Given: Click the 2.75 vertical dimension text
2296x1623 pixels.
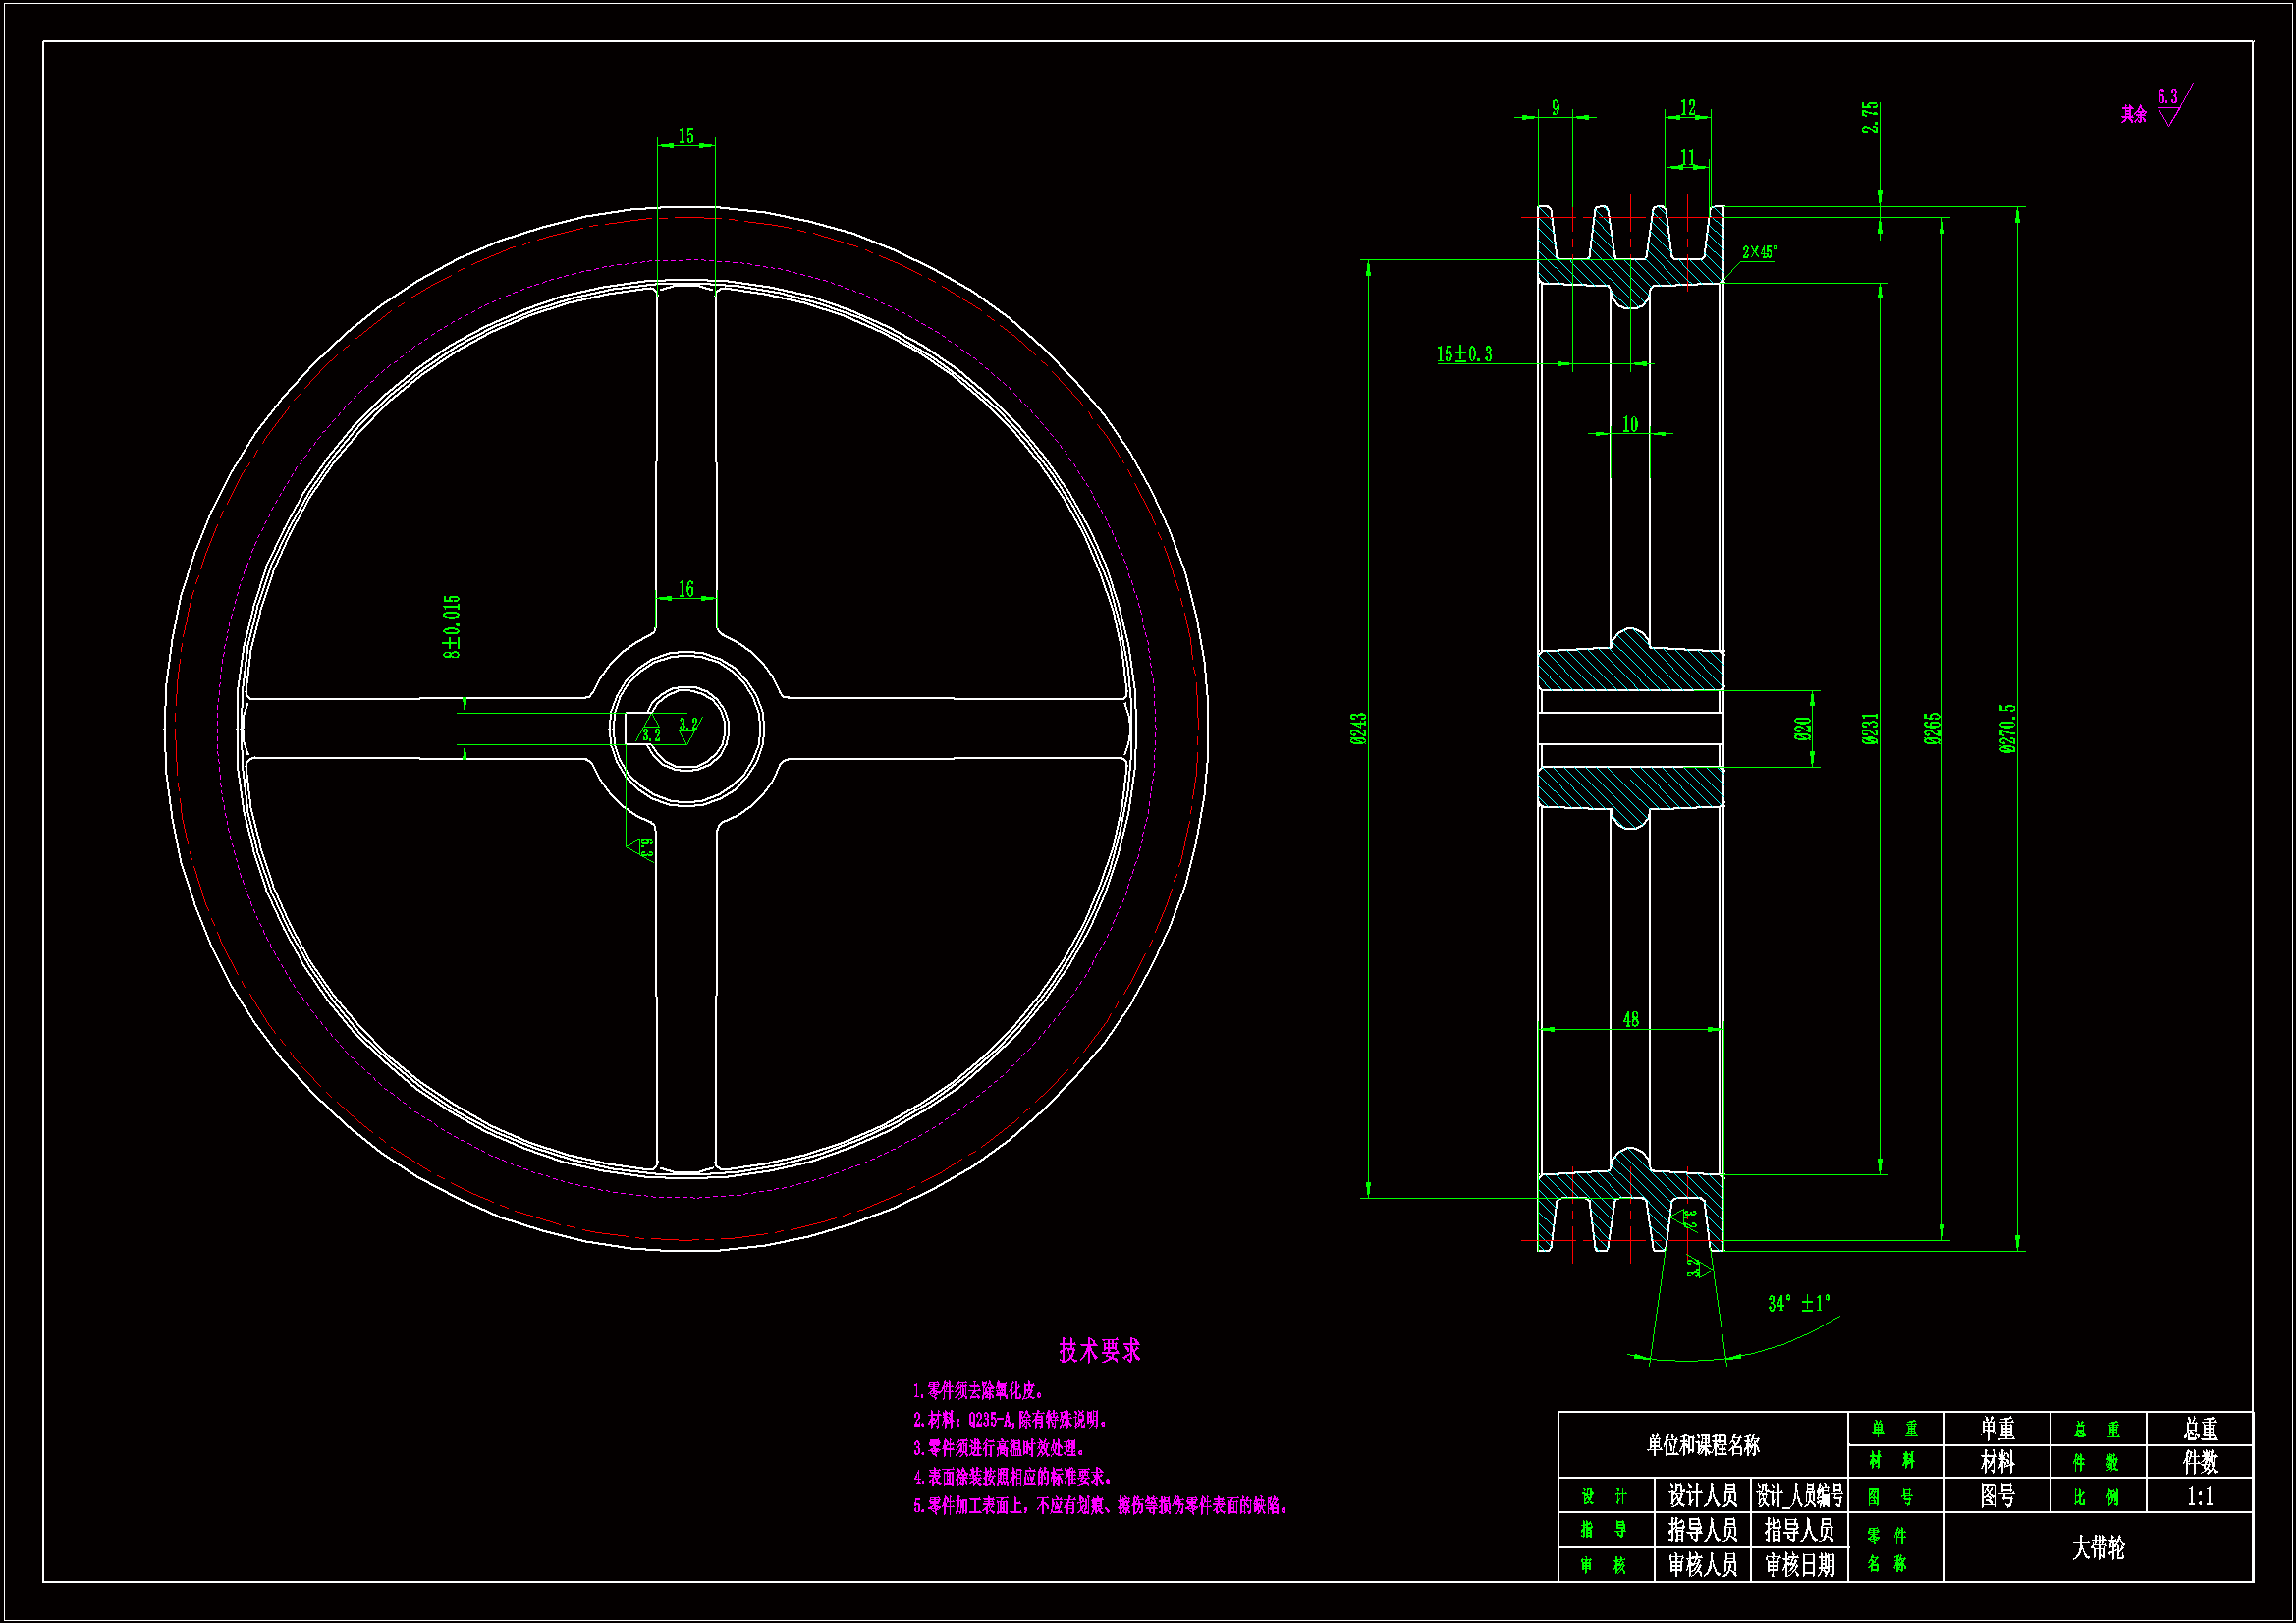Looking at the screenshot, I should [x=1870, y=117].
